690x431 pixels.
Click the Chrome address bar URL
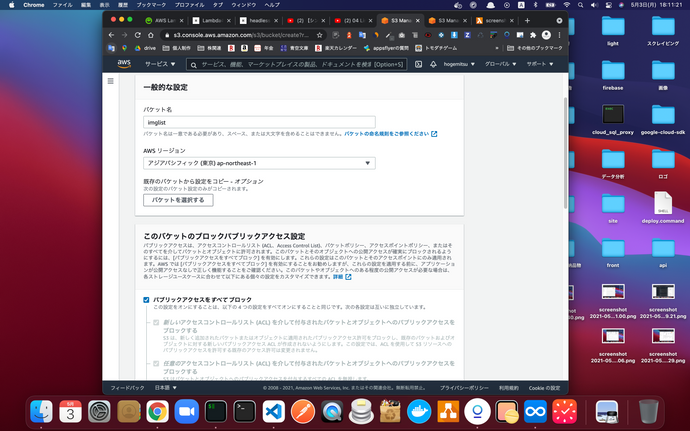point(241,35)
